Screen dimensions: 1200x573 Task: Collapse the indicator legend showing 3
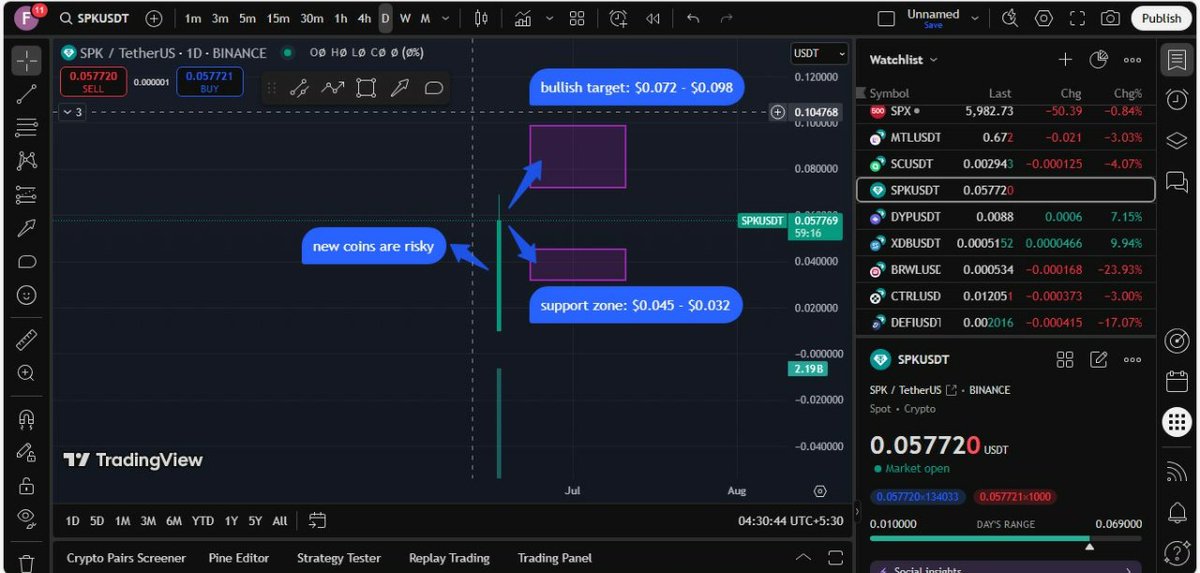click(x=72, y=112)
